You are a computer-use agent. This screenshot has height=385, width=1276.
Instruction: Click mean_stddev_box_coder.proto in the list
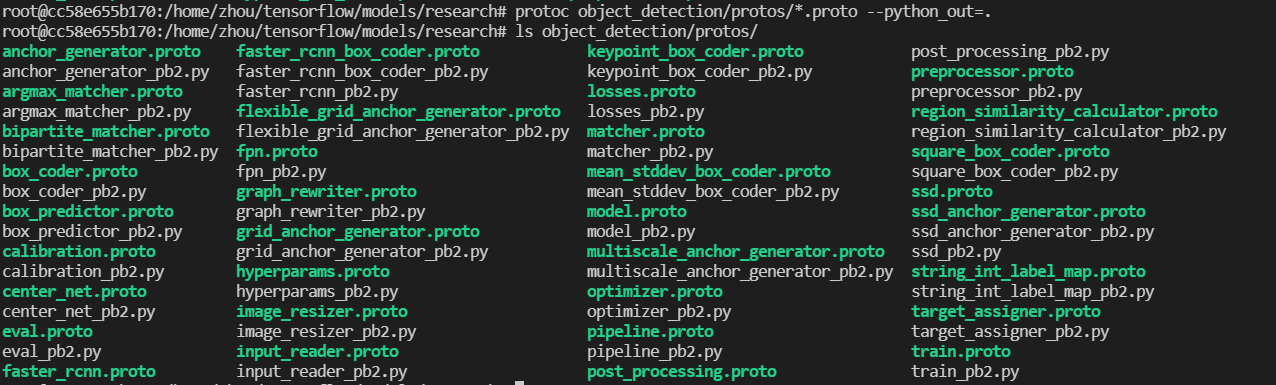708,171
